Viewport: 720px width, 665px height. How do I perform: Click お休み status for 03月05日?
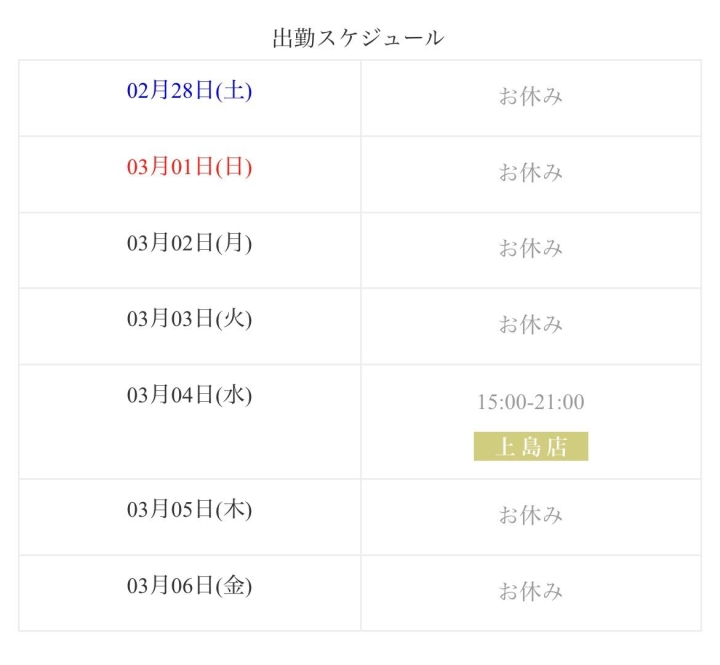click(x=530, y=516)
